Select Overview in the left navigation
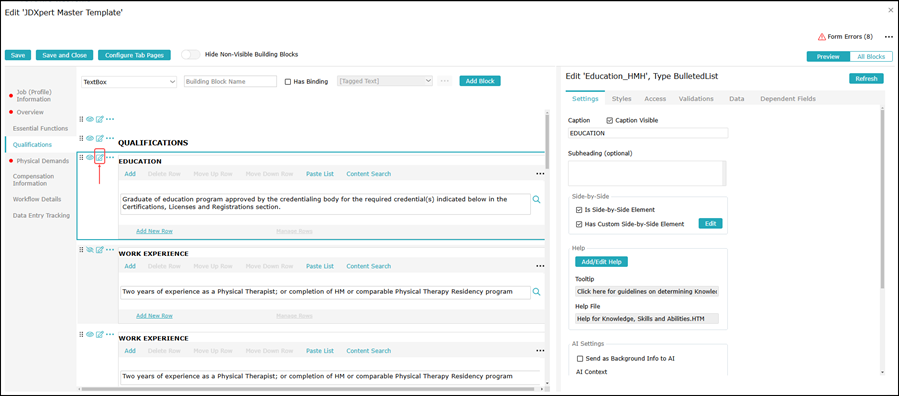This screenshot has height=396, width=899. point(30,112)
